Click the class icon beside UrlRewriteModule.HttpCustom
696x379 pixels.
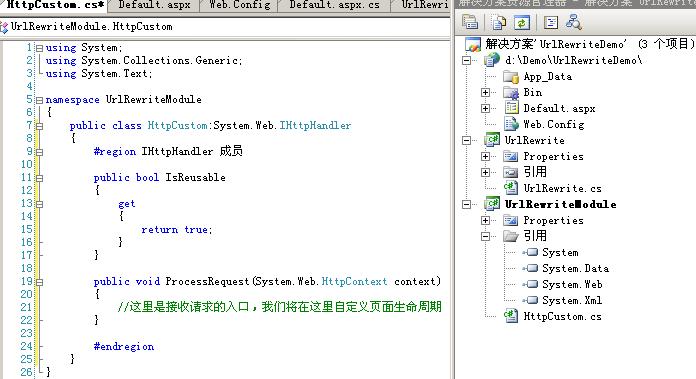(4, 27)
